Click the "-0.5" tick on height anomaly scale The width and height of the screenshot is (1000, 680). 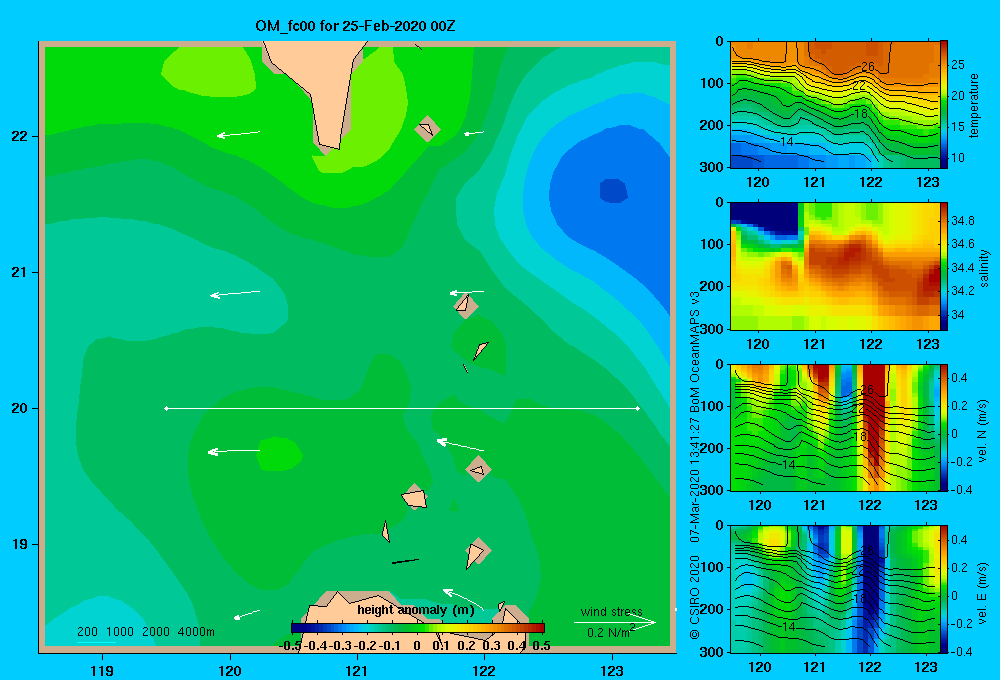pyautogui.click(x=290, y=646)
